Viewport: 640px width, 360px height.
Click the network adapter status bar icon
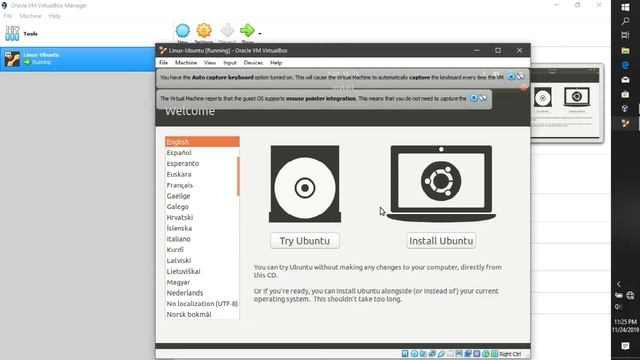tap(432, 354)
